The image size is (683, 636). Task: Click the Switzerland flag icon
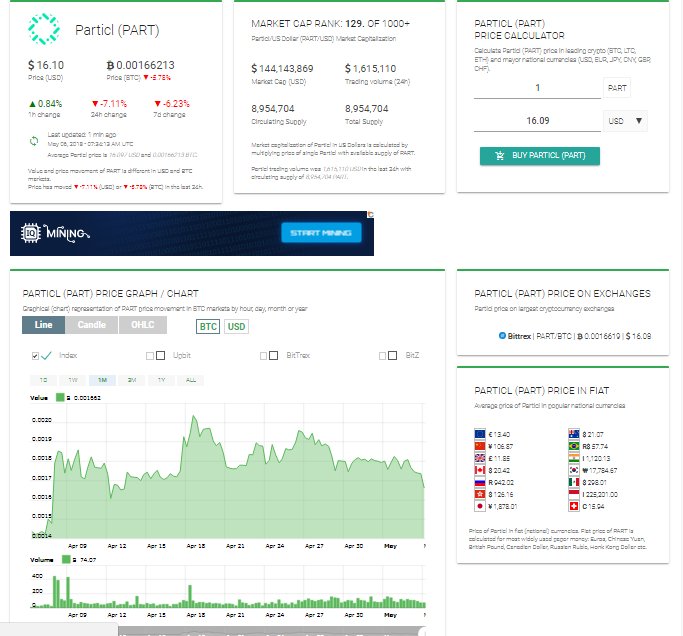[574, 506]
